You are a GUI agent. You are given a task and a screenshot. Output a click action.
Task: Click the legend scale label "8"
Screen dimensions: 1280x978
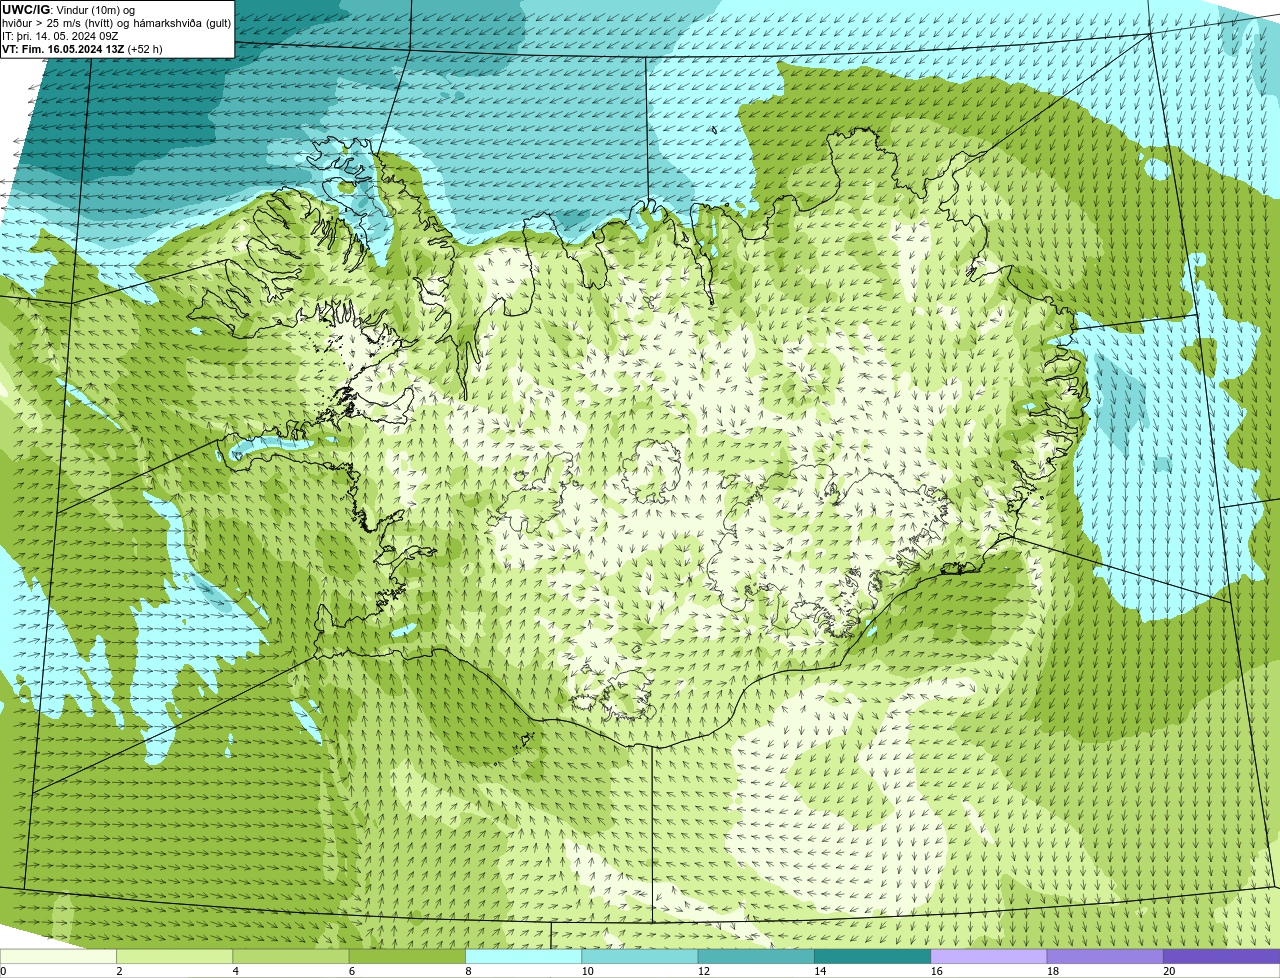coord(467,971)
